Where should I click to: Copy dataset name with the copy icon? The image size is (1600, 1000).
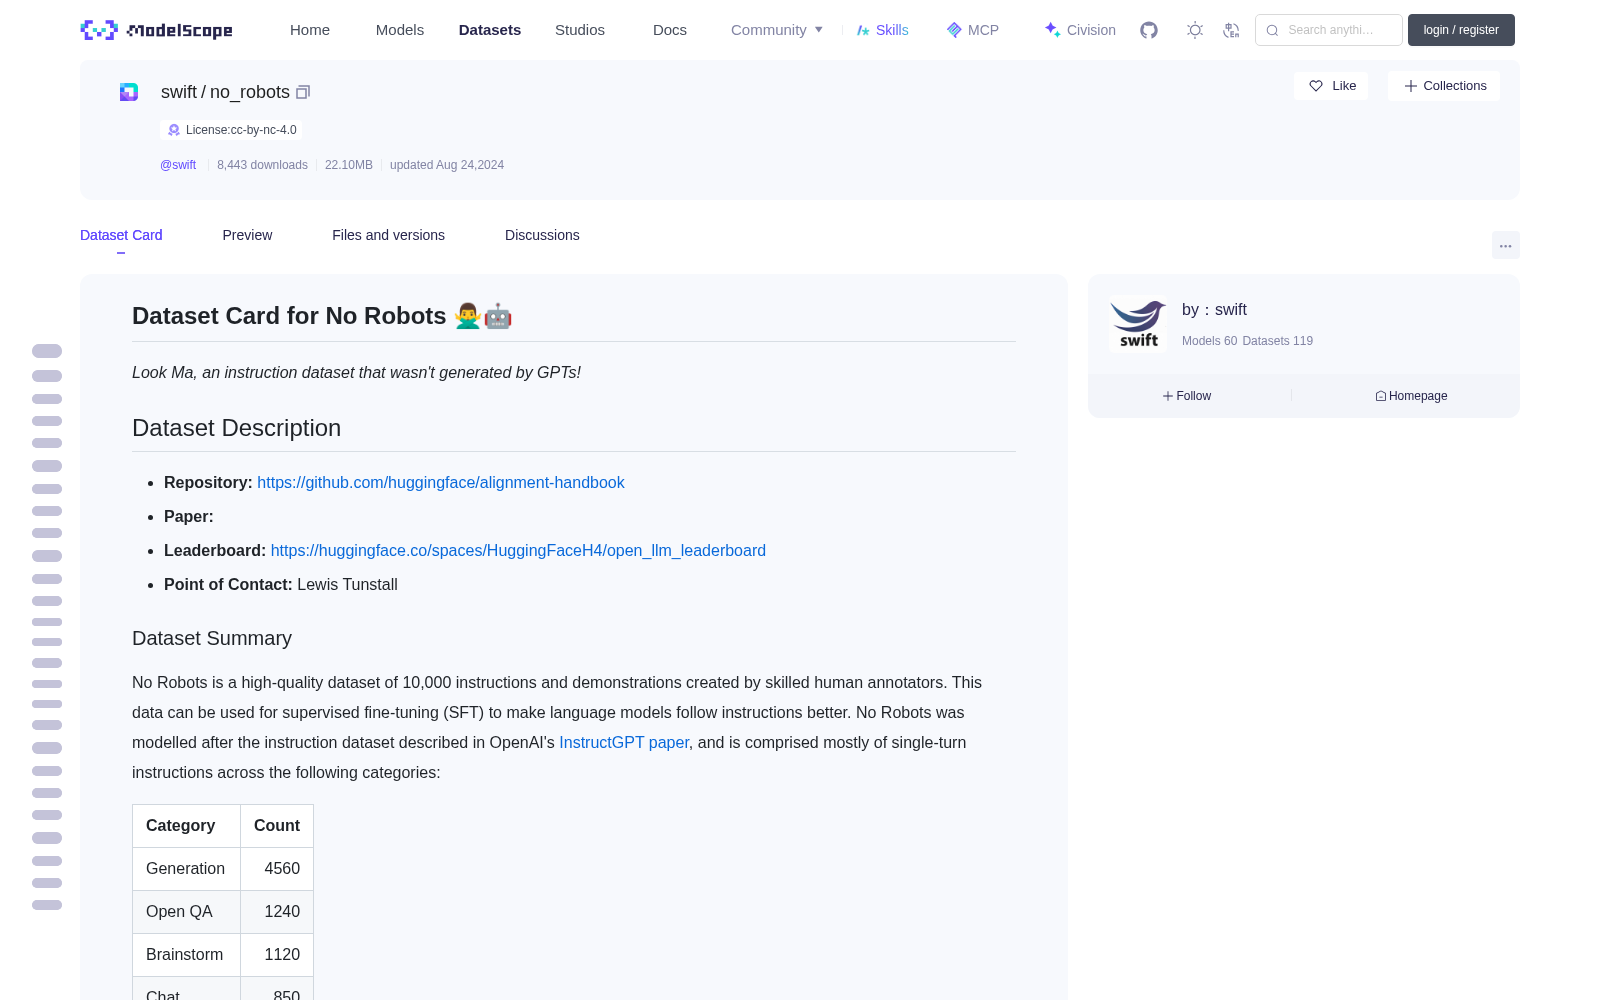pos(303,92)
